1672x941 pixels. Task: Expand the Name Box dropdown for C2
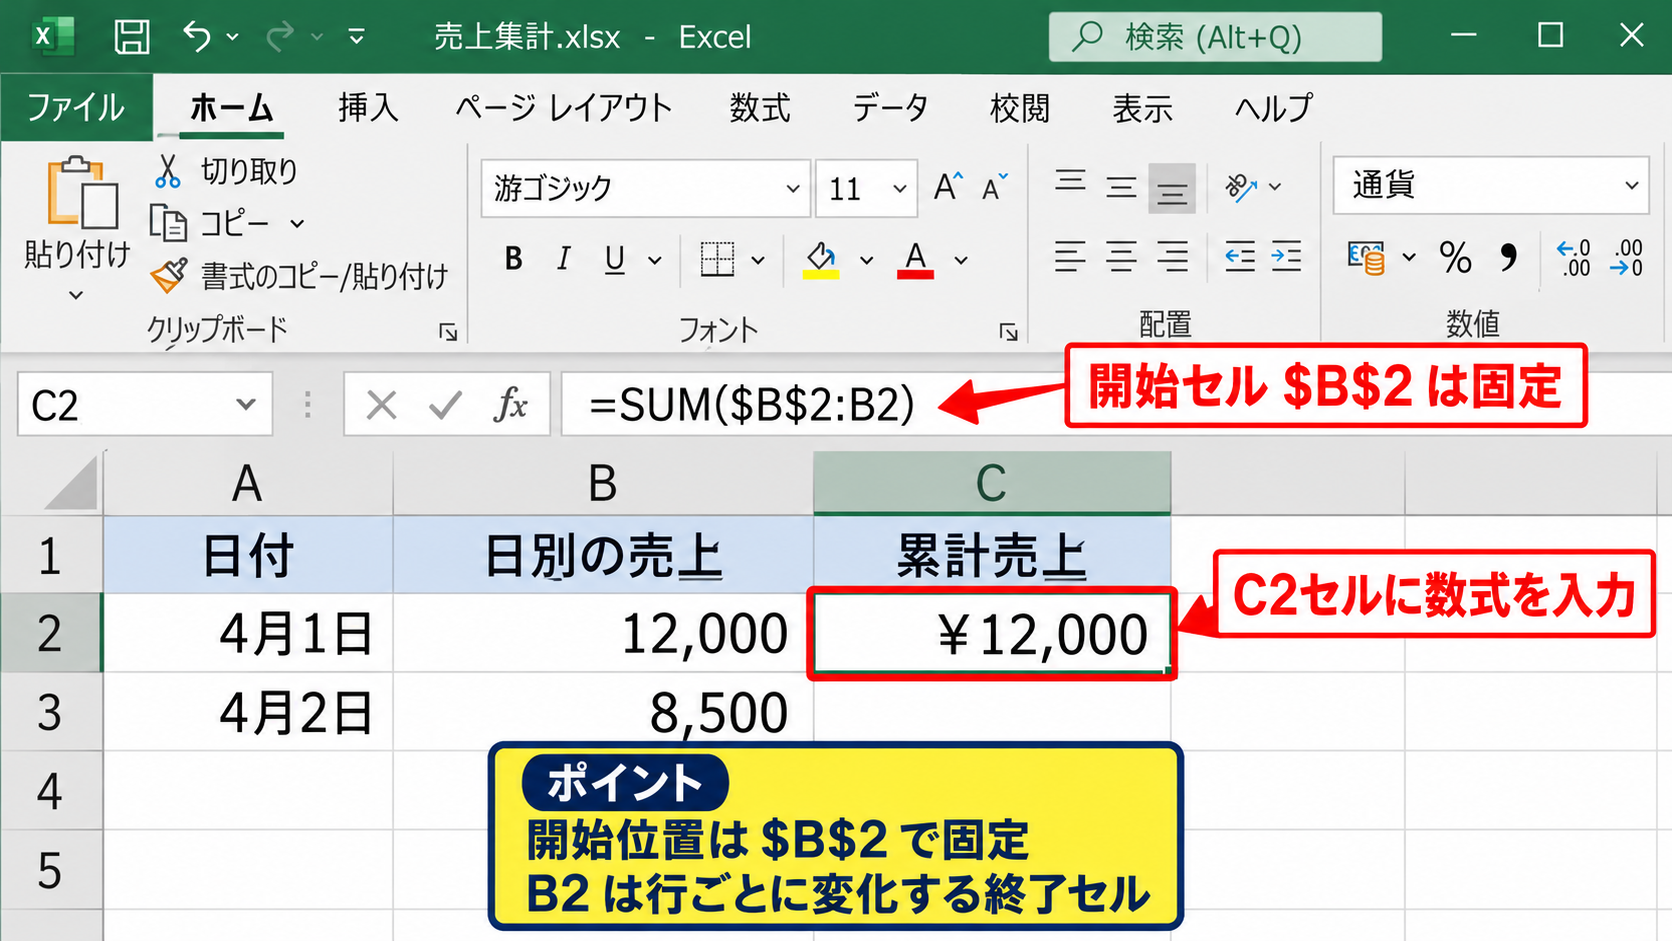click(x=245, y=404)
